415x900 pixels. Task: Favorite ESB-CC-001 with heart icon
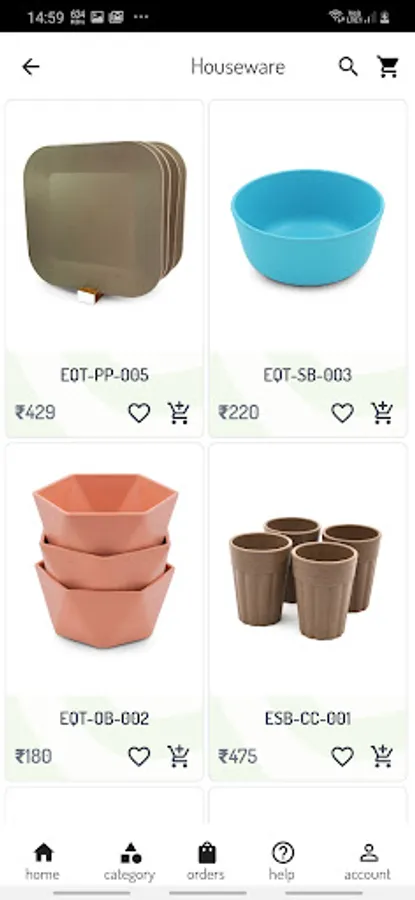[343, 757]
